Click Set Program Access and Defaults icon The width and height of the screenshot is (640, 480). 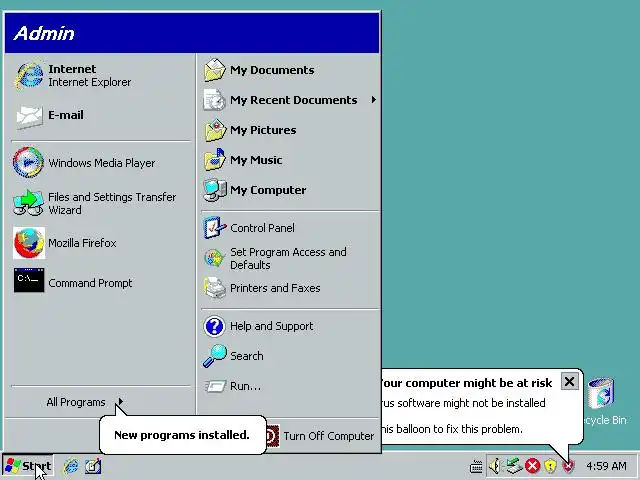[x=214, y=258]
